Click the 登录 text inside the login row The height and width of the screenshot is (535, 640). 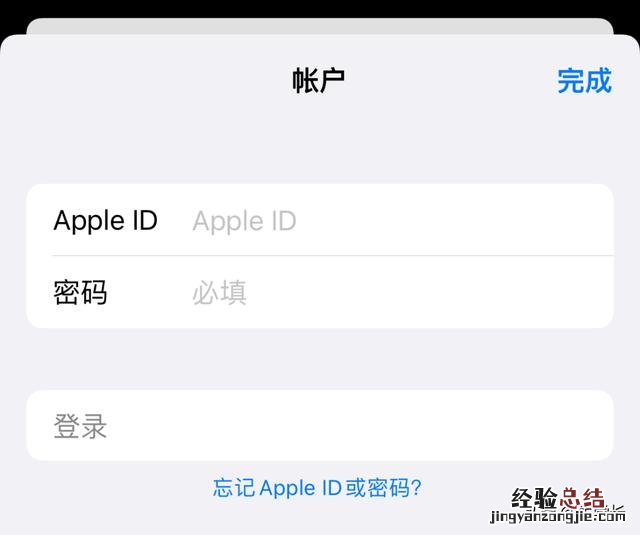click(80, 426)
